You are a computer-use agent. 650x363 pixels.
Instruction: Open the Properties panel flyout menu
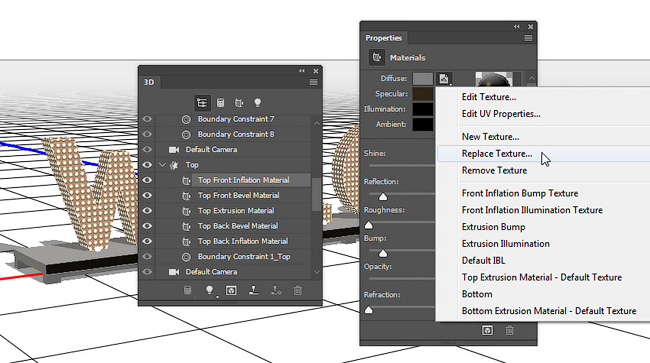(x=528, y=38)
